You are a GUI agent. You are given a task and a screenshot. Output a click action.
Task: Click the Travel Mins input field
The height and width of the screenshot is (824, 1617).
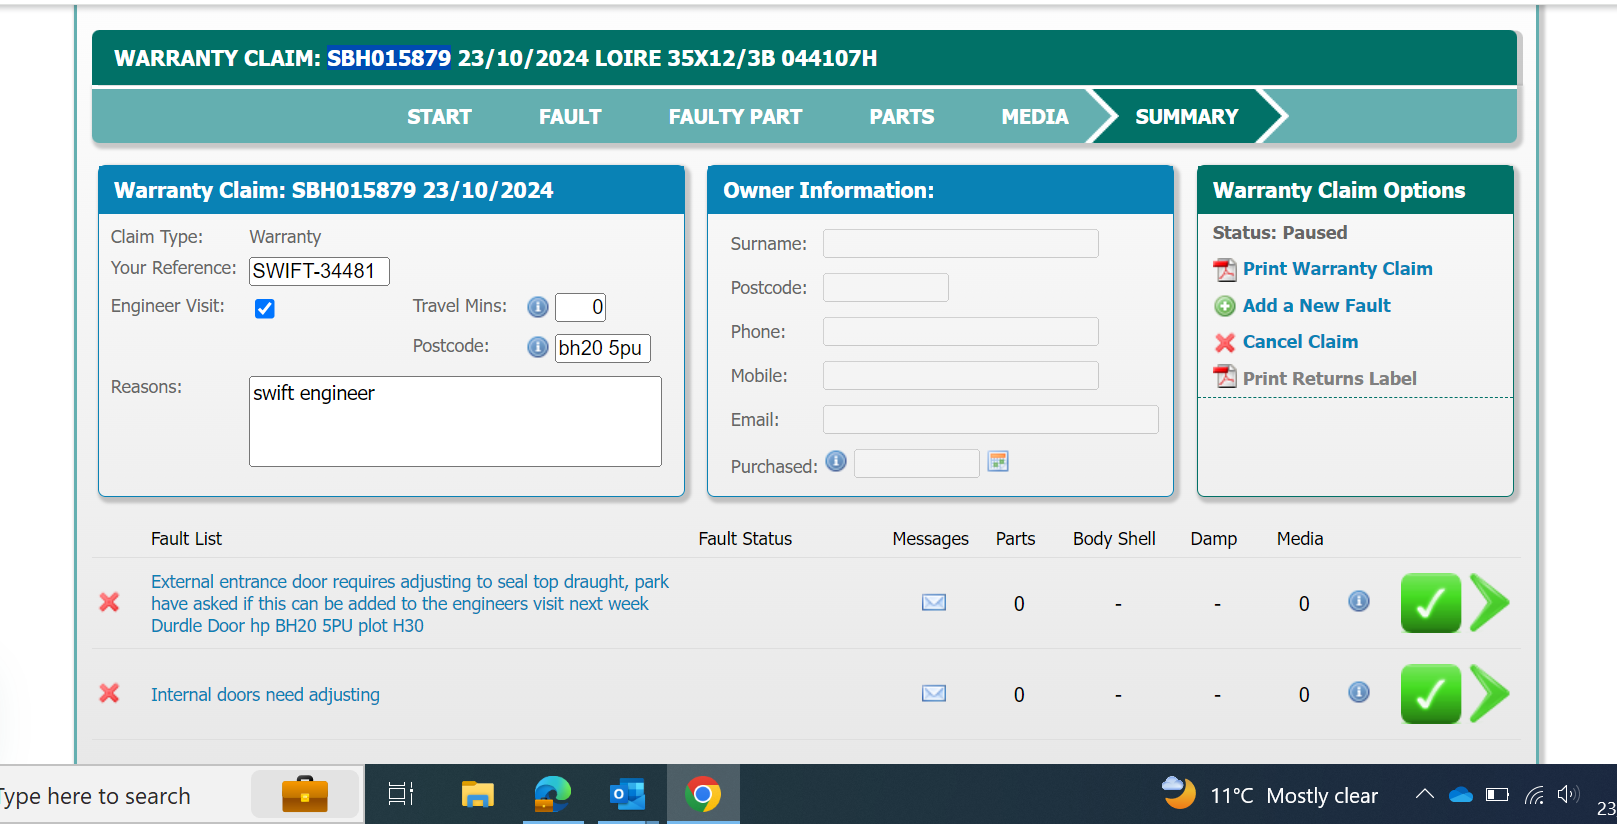(580, 307)
